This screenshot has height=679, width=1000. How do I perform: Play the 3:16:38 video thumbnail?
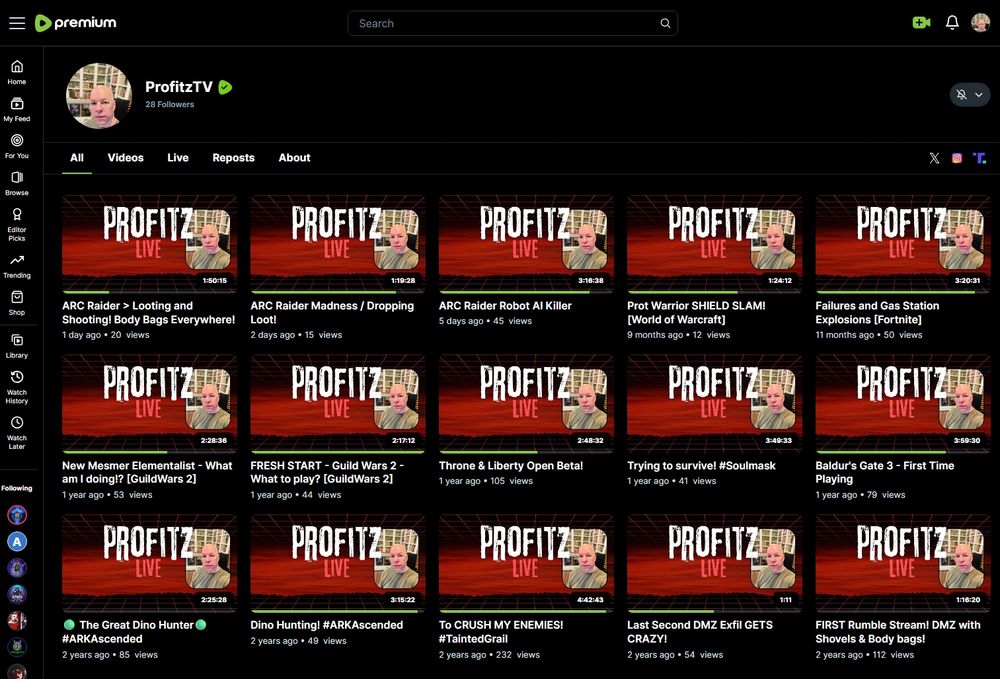click(526, 244)
